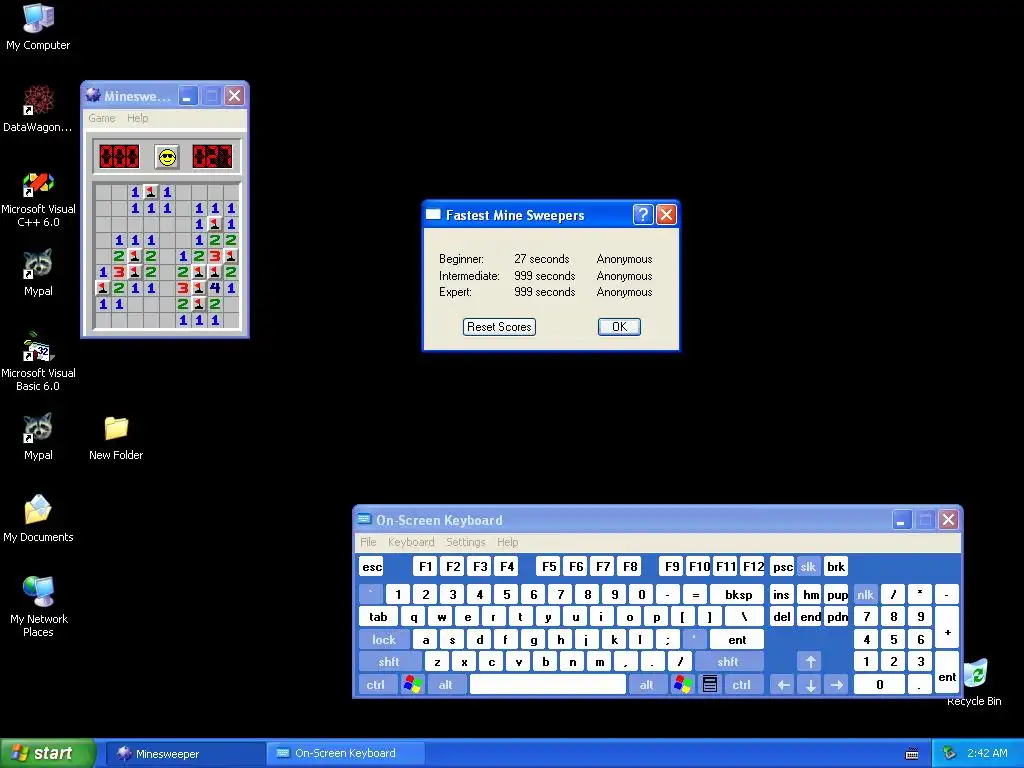The height and width of the screenshot is (768, 1024).
Task: Toggle the right ctrl key
Action: (x=742, y=684)
